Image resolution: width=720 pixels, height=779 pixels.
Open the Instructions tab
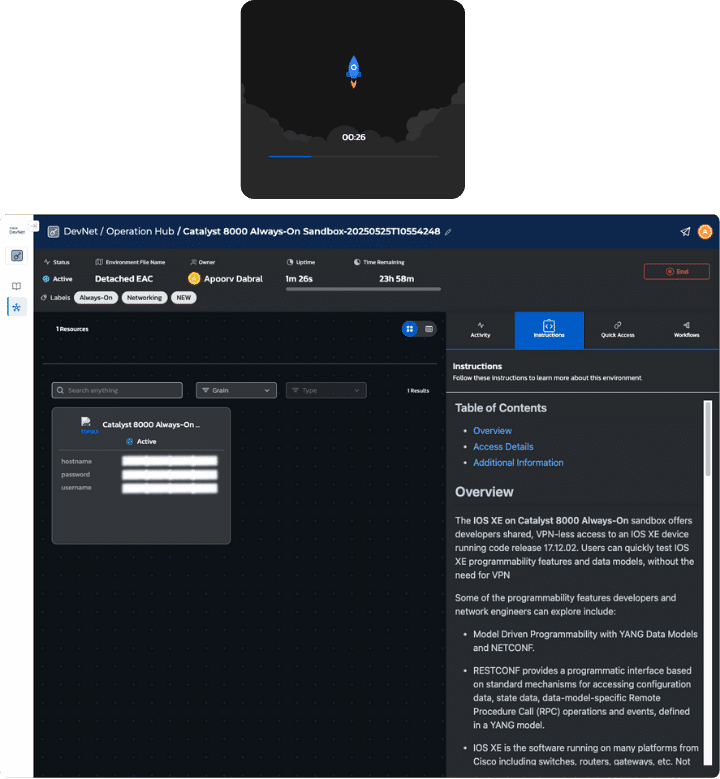549,330
